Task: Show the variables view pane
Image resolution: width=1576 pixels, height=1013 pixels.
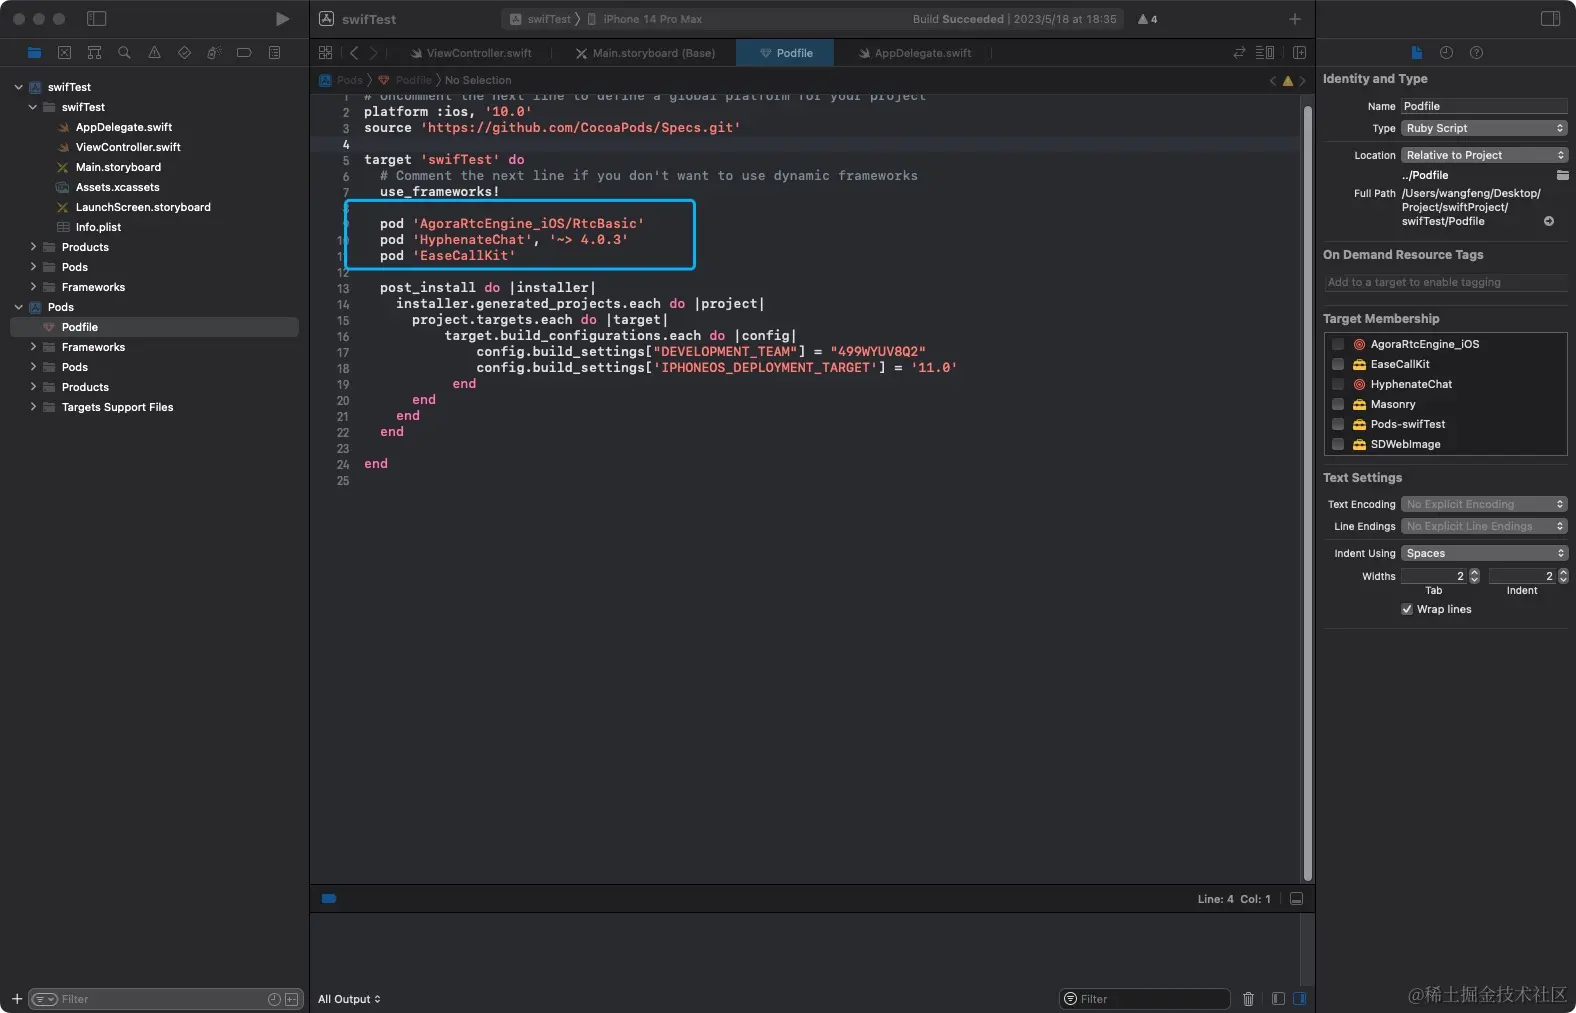Action: (x=1278, y=999)
